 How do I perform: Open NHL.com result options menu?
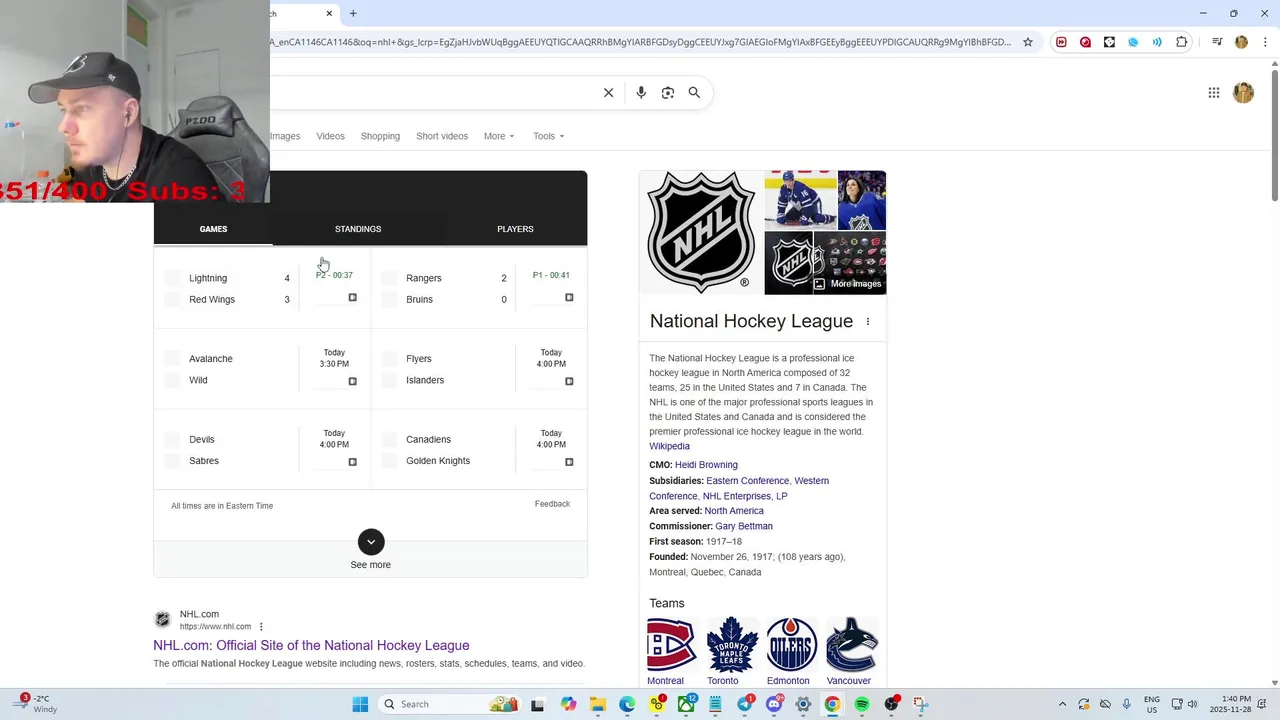click(x=261, y=627)
